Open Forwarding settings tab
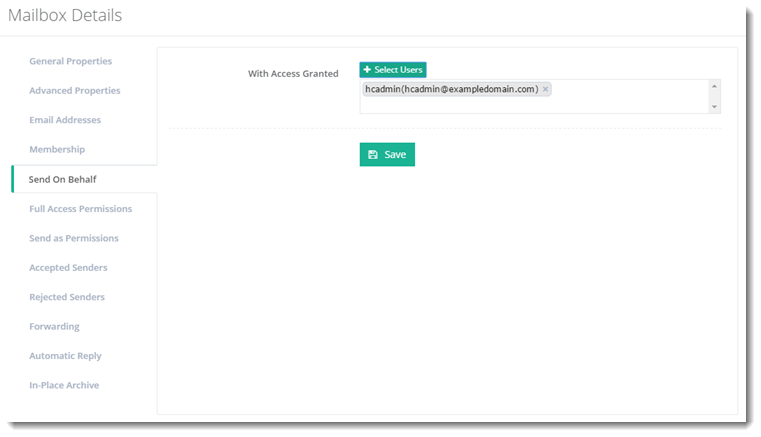 click(x=54, y=326)
